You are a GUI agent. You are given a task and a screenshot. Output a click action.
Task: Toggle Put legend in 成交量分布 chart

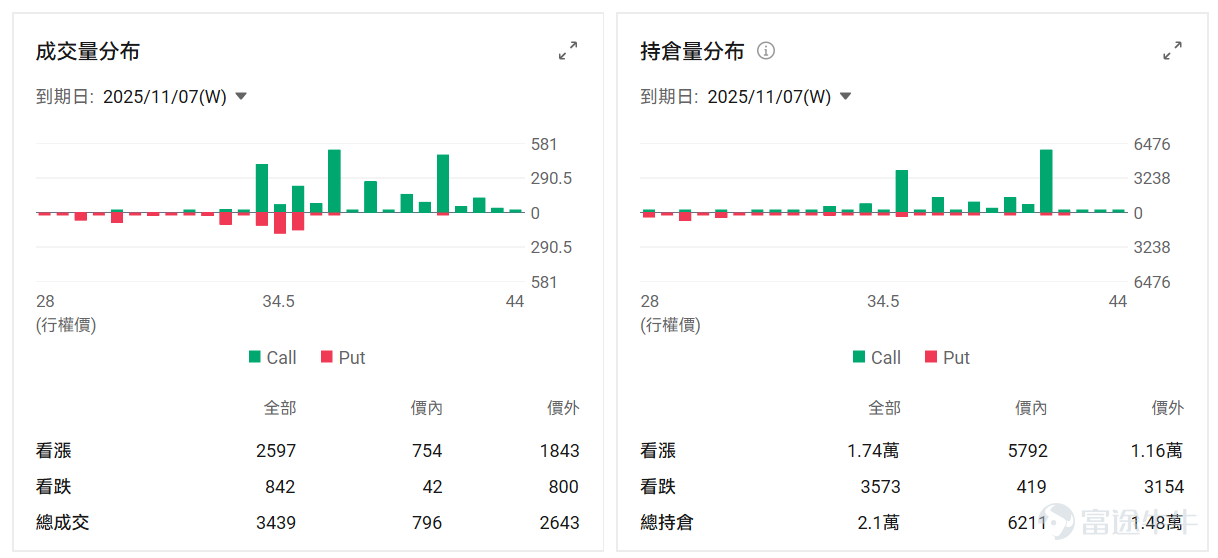(342, 357)
